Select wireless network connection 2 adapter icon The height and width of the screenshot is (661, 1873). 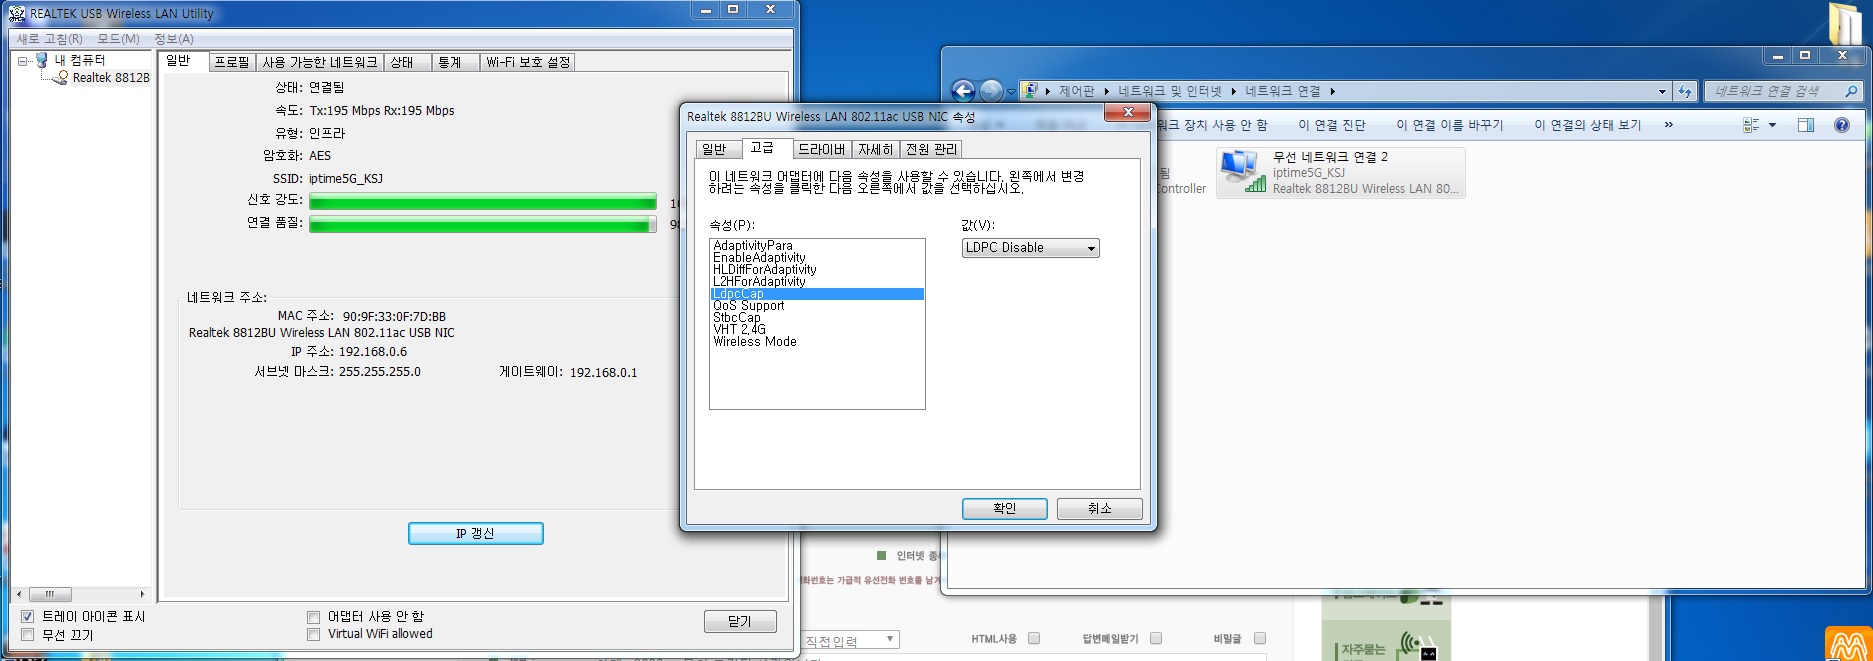tap(1243, 171)
